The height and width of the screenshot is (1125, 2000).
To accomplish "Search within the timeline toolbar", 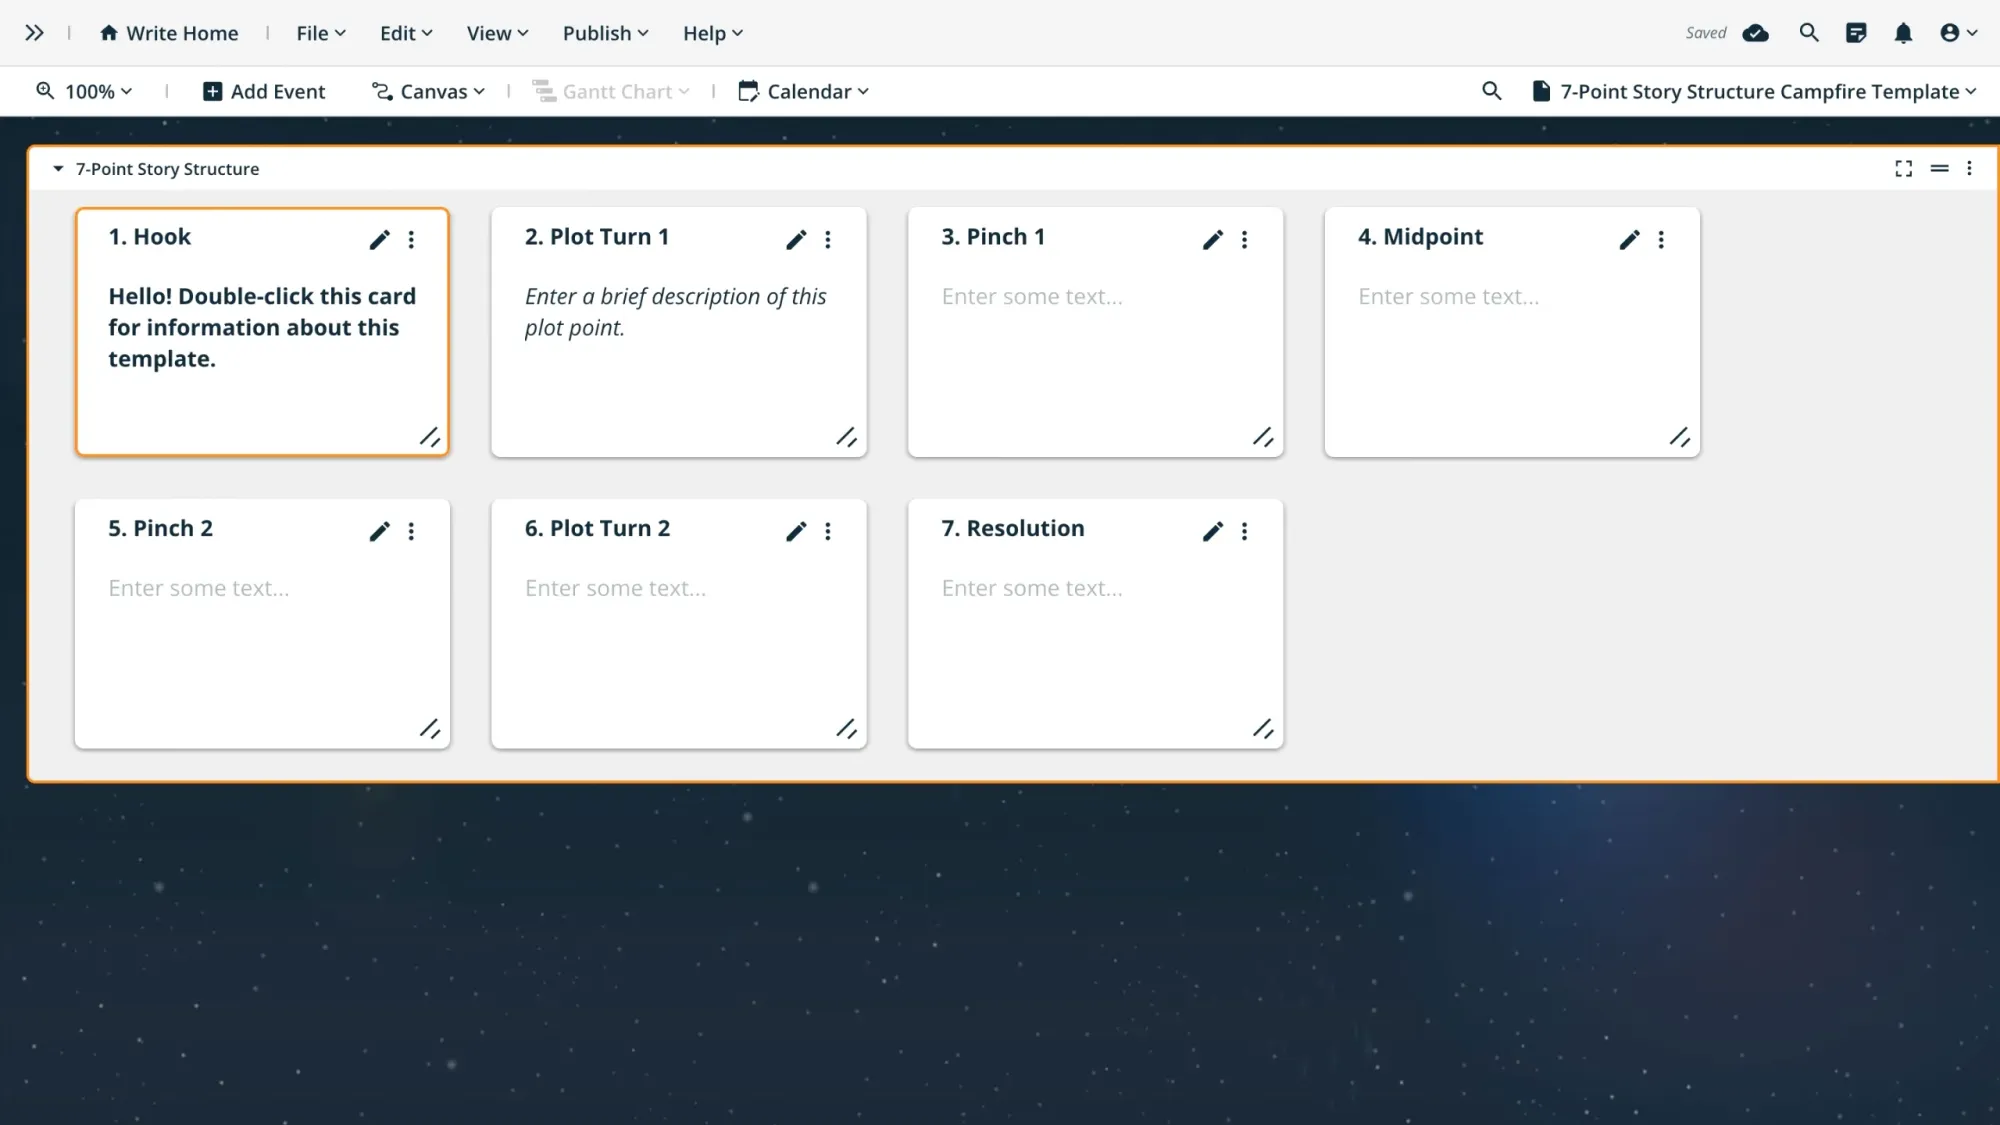I will click(1491, 91).
